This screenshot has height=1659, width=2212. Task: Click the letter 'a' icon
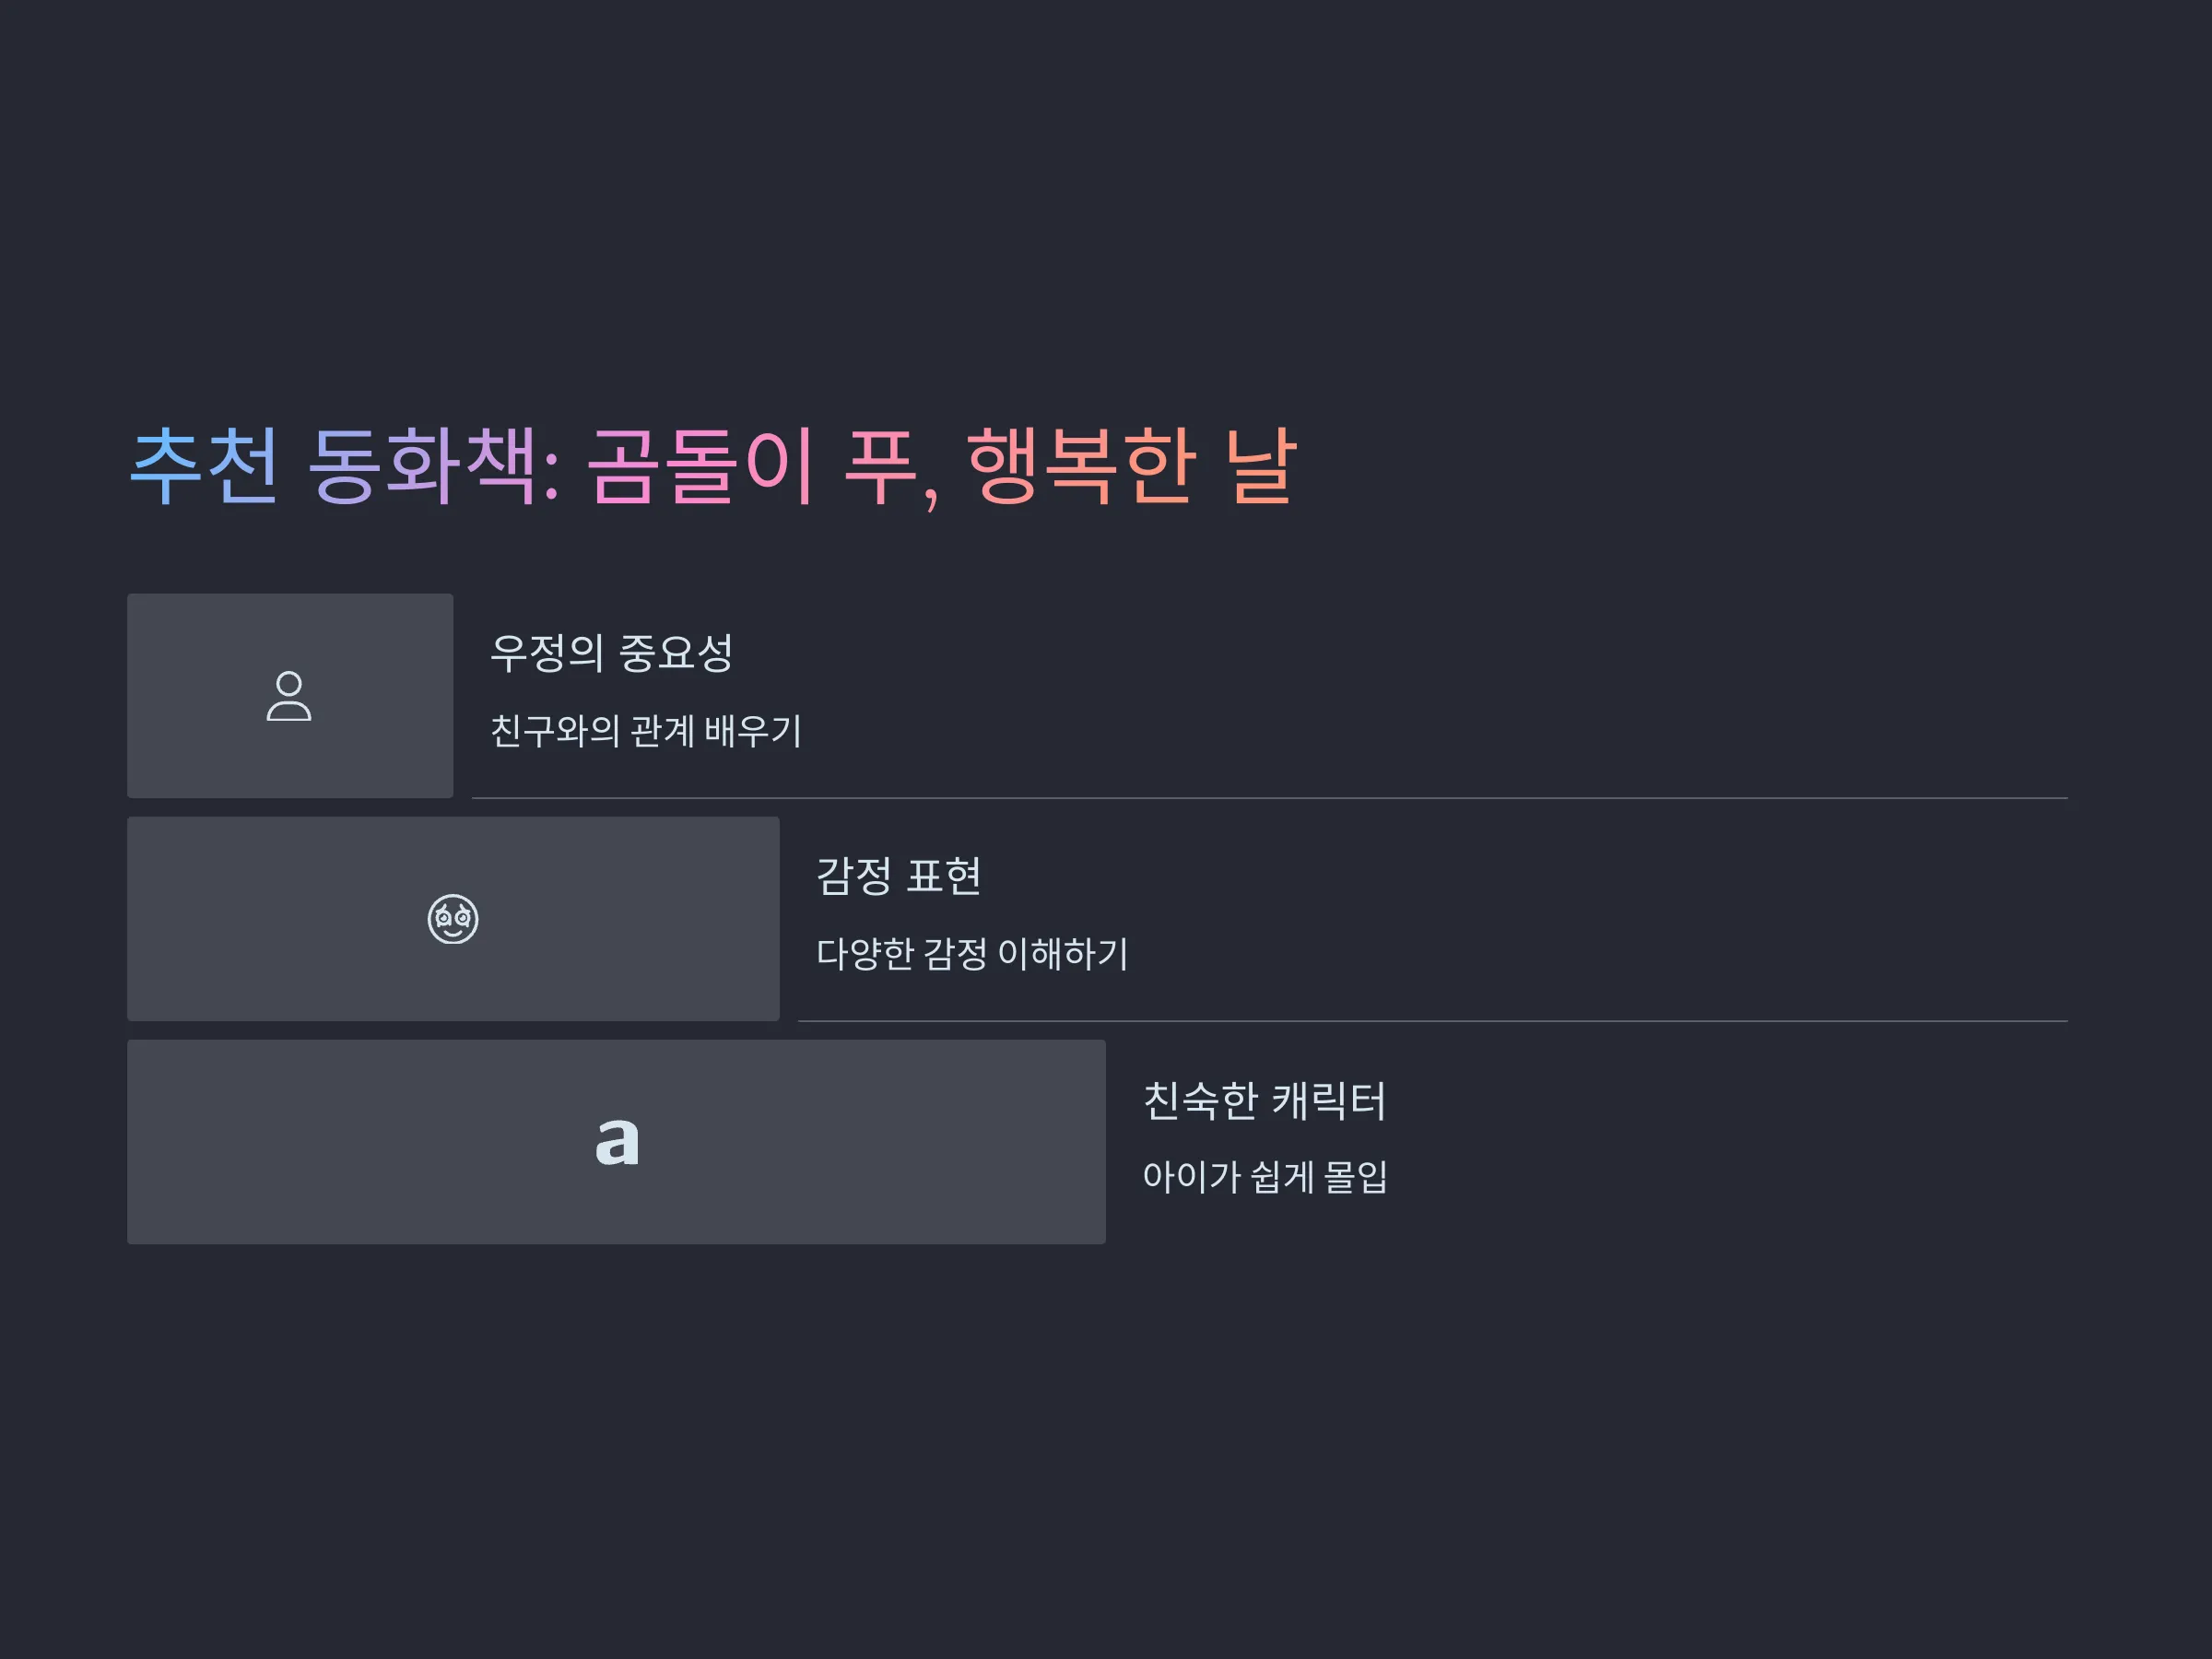click(617, 1141)
